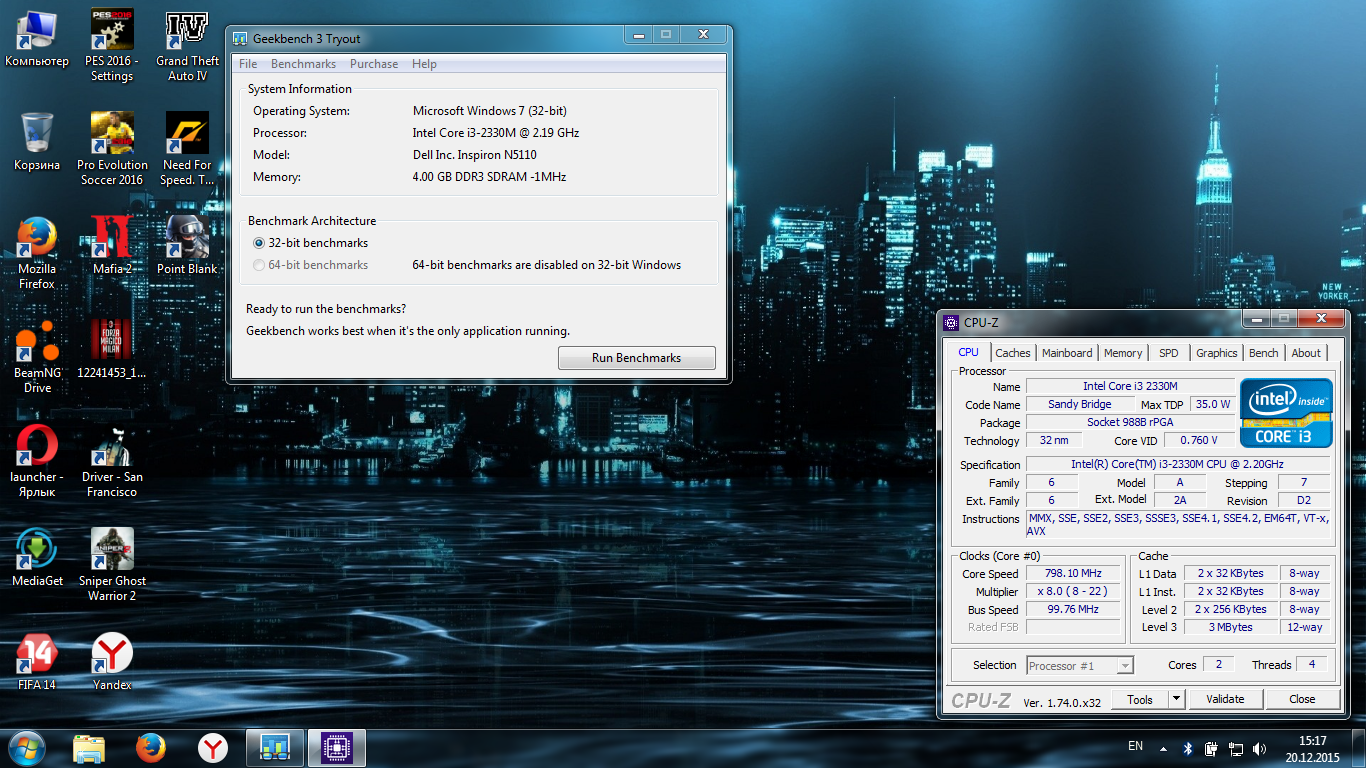Open the CPU-Z Processor selection dropdown
Screen dimensions: 1366x768
(x=1080, y=665)
